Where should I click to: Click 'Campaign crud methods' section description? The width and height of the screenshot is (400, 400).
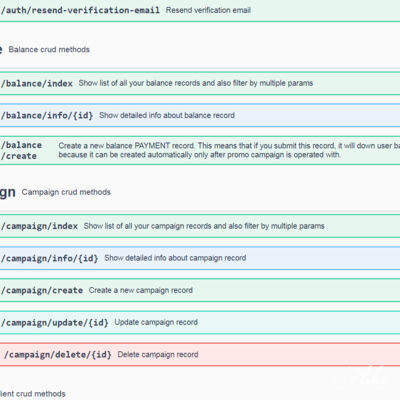click(x=66, y=192)
